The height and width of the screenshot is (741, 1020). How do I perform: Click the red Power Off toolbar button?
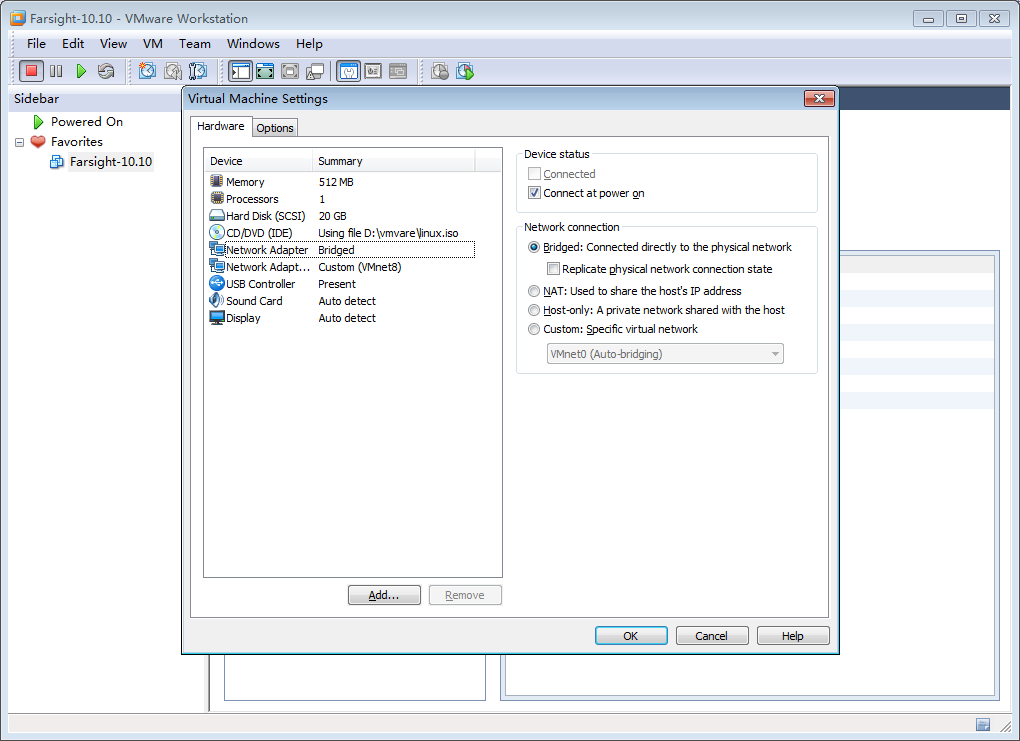coord(31,71)
